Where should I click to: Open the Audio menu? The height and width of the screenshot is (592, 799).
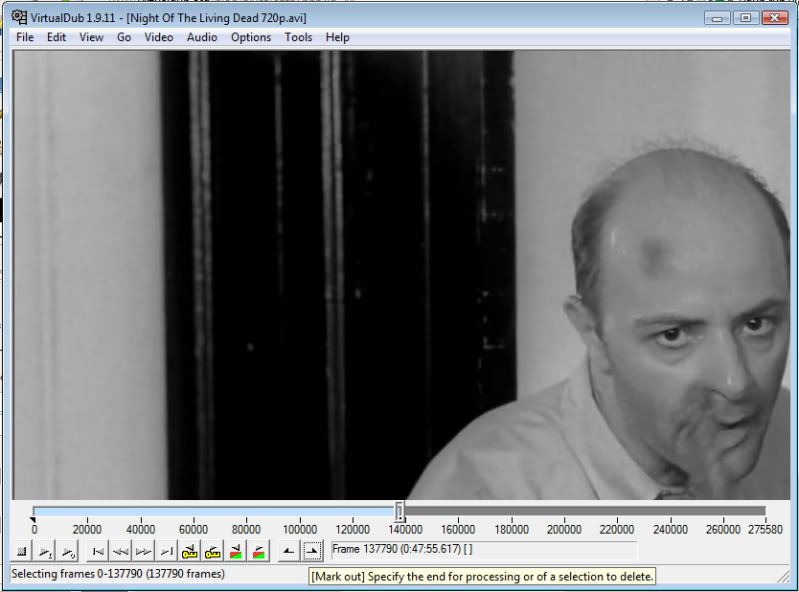tap(202, 37)
